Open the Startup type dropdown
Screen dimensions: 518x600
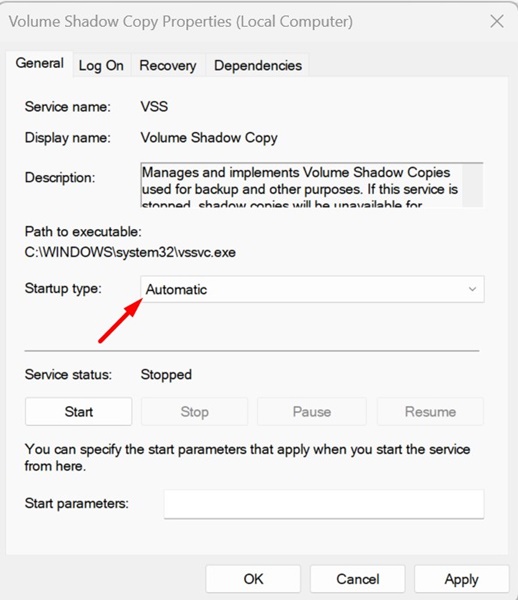tap(312, 289)
